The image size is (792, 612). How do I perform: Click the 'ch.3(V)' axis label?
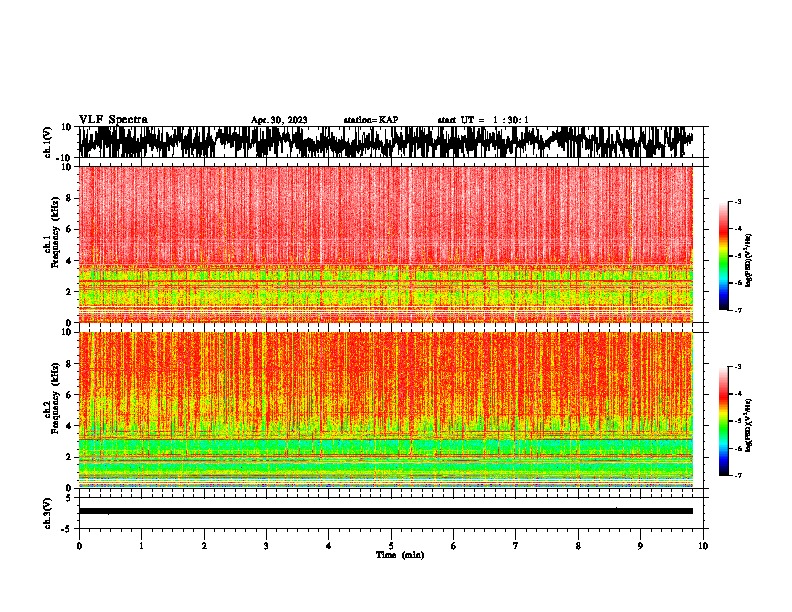pos(48,513)
